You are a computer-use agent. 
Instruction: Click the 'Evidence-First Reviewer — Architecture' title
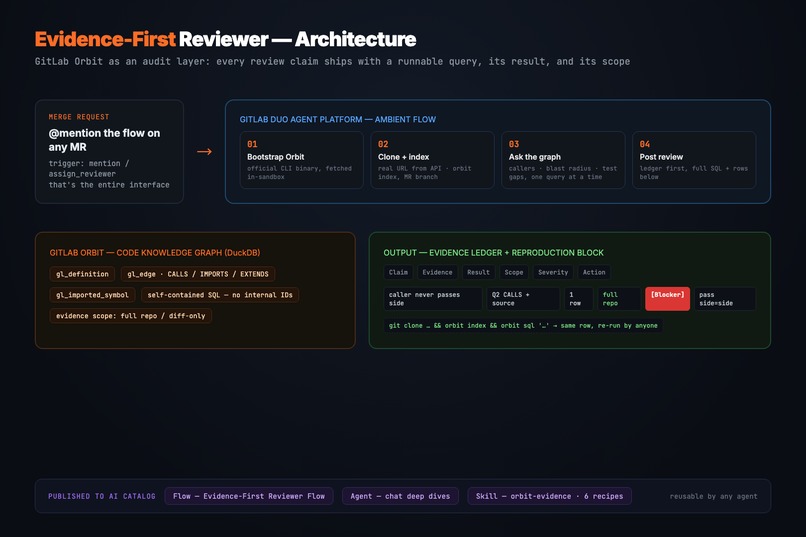226,39
